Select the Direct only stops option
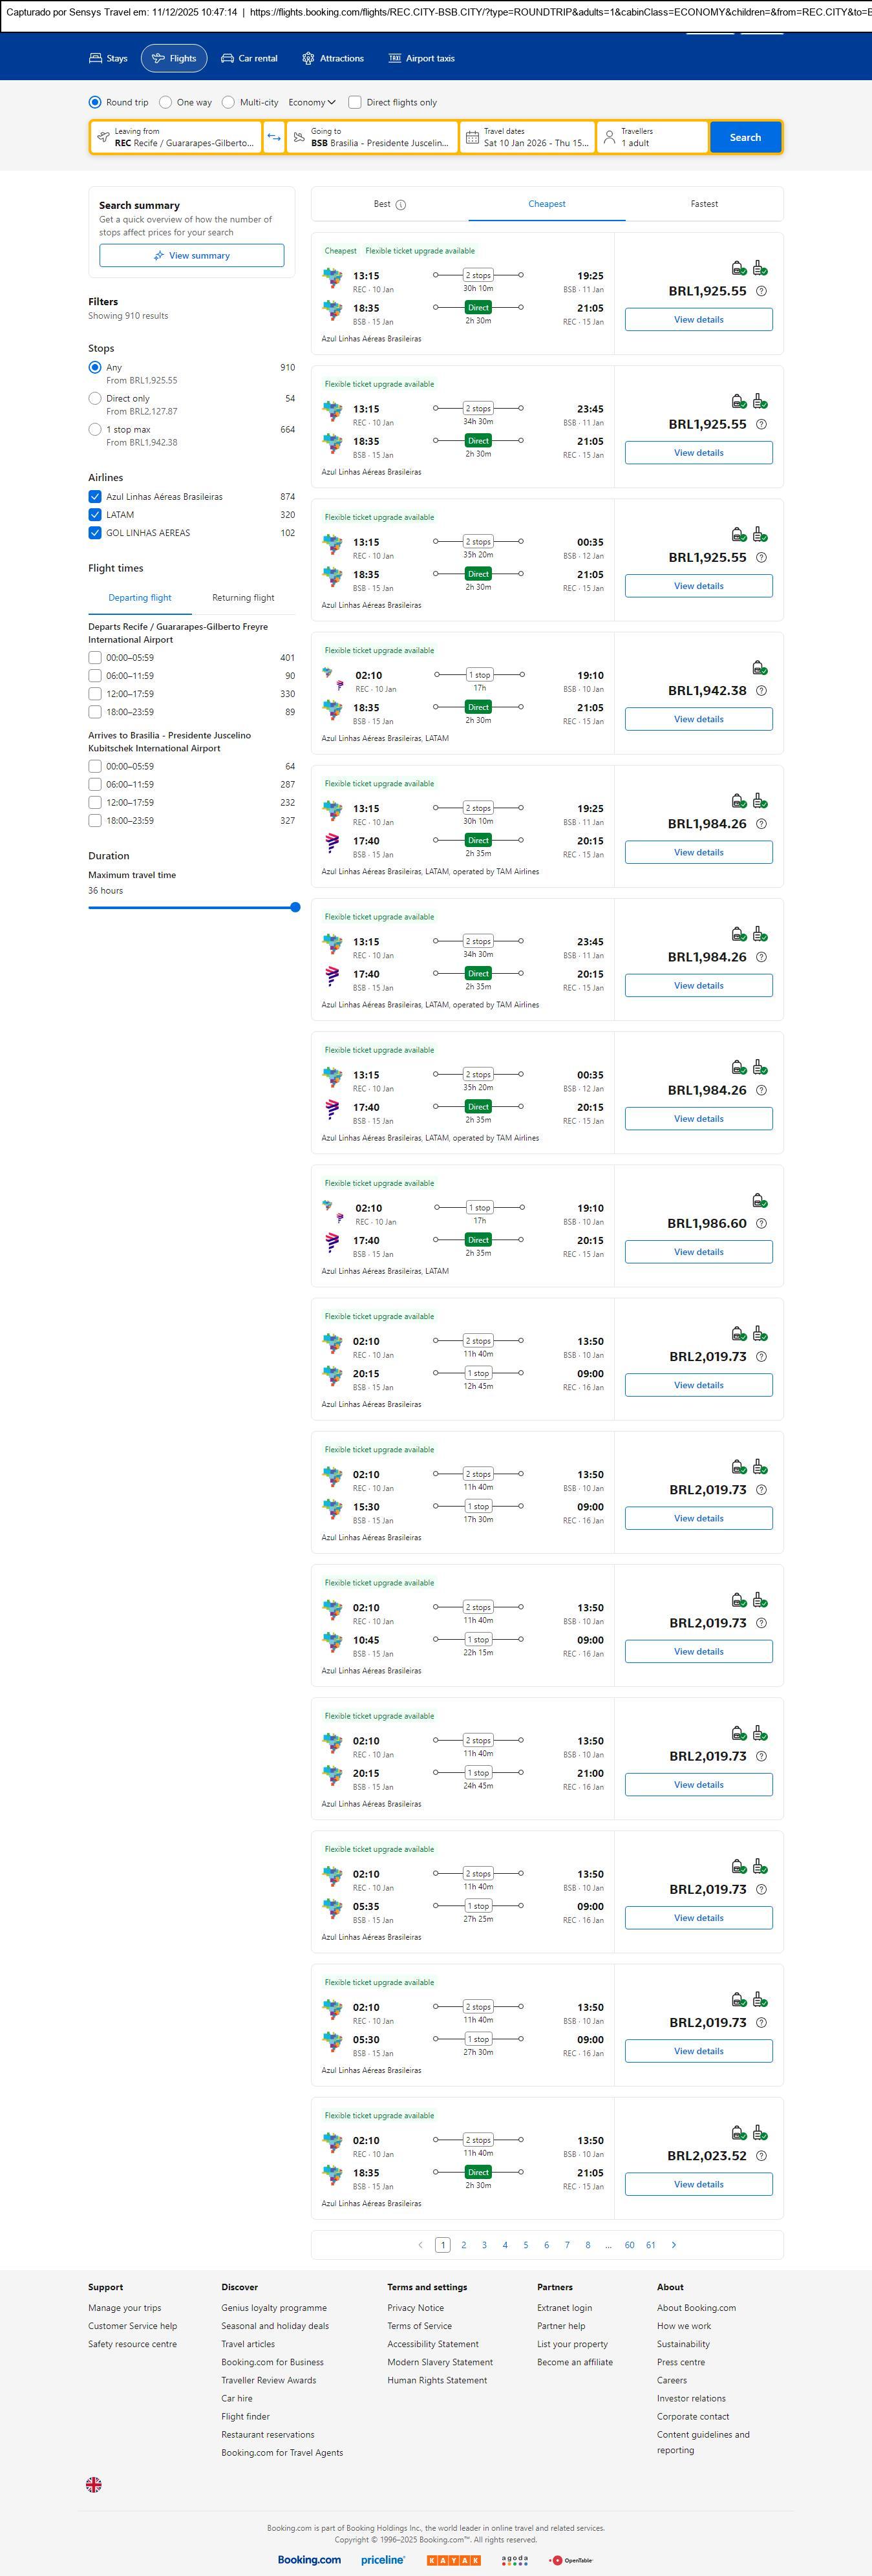Viewport: 872px width, 2576px height. 95,399
